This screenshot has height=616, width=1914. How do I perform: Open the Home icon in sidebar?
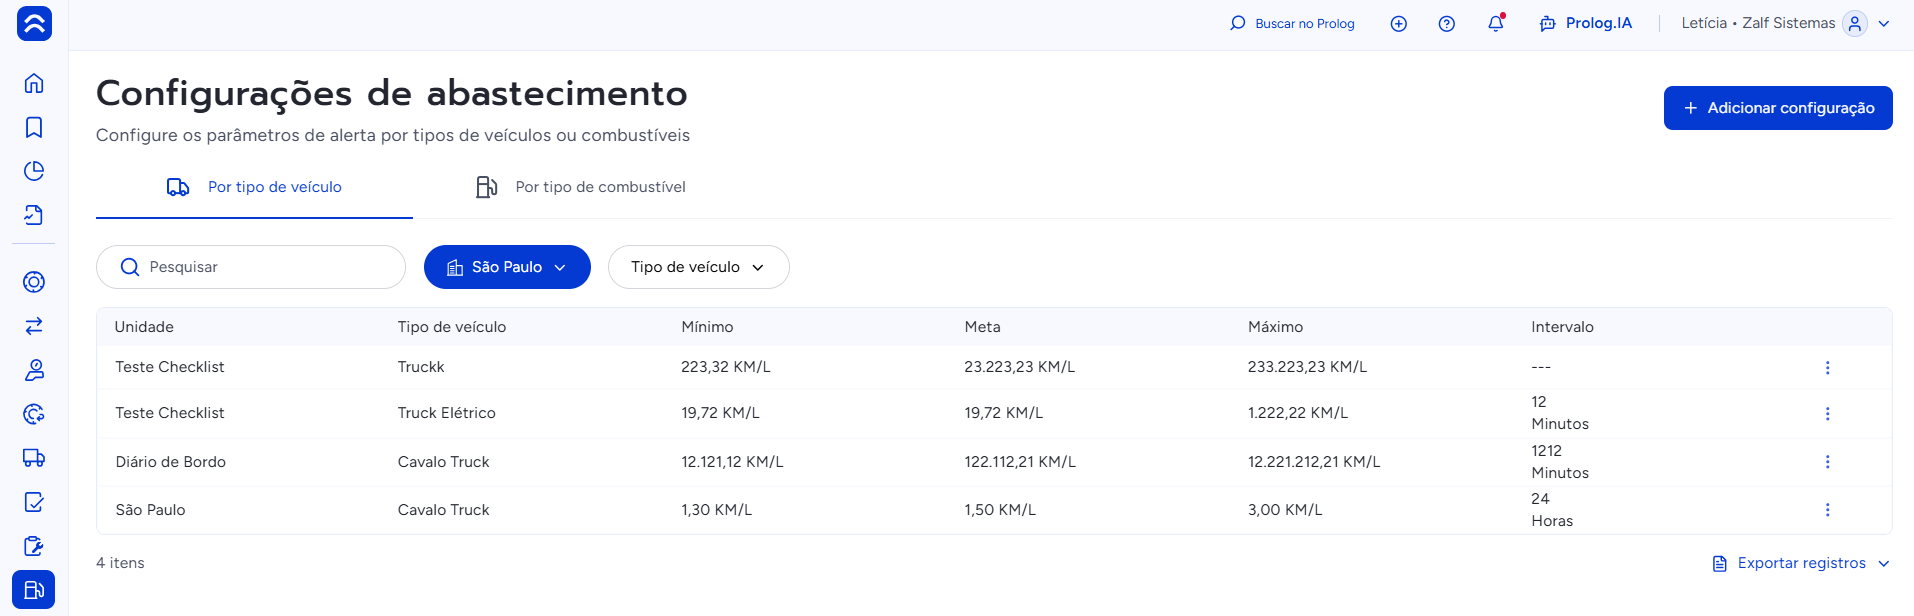(34, 83)
